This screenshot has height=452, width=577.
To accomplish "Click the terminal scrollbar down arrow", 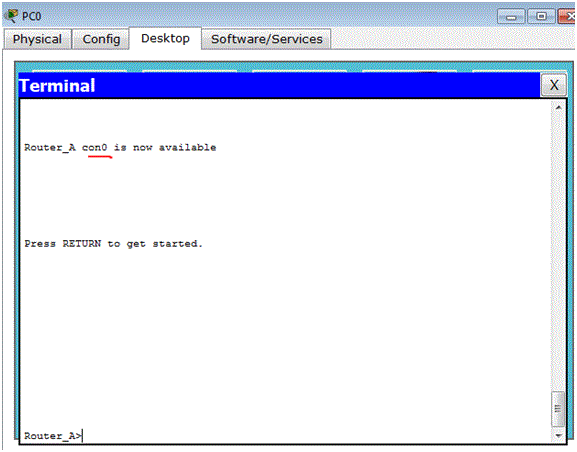I will click(558, 435).
